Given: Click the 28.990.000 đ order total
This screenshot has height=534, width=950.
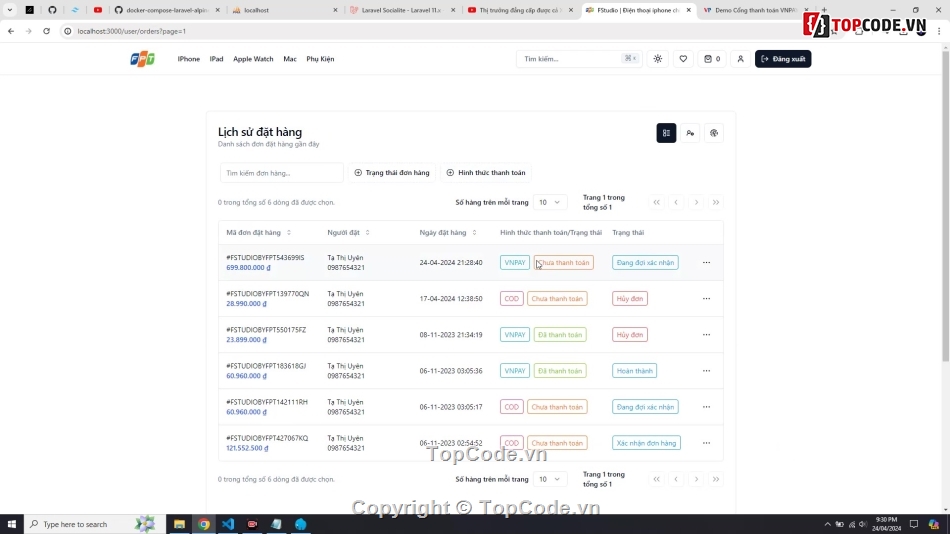Looking at the screenshot, I should 247,304.
